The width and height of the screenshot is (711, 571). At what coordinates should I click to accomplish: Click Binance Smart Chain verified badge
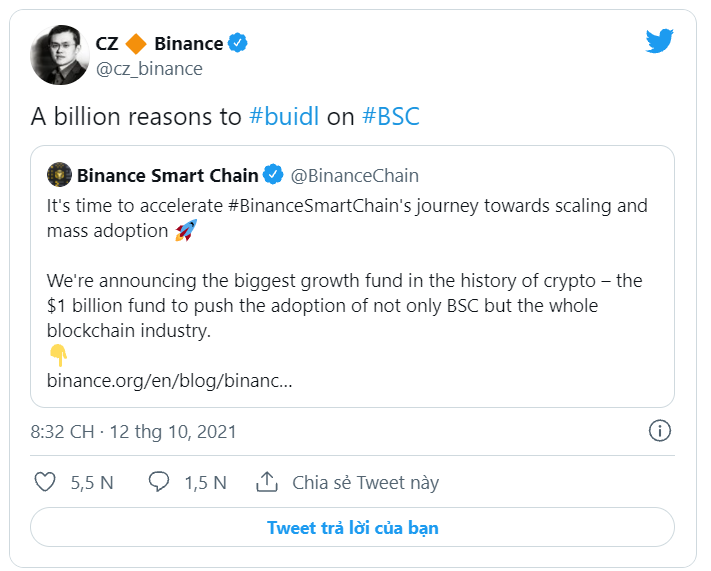pyautogui.click(x=274, y=175)
